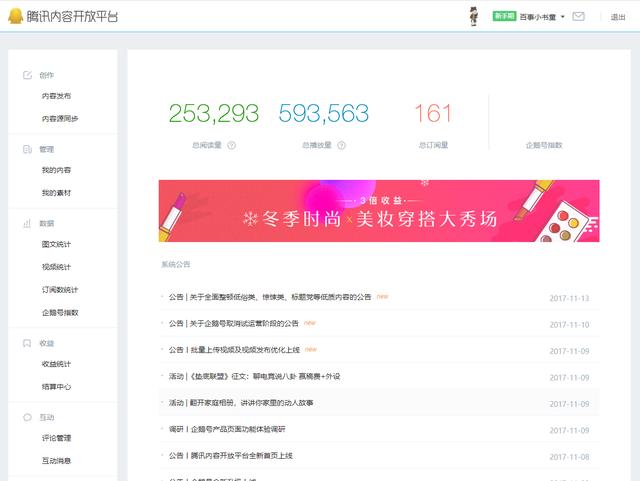Click the help icon next to 总播放量

(341, 145)
